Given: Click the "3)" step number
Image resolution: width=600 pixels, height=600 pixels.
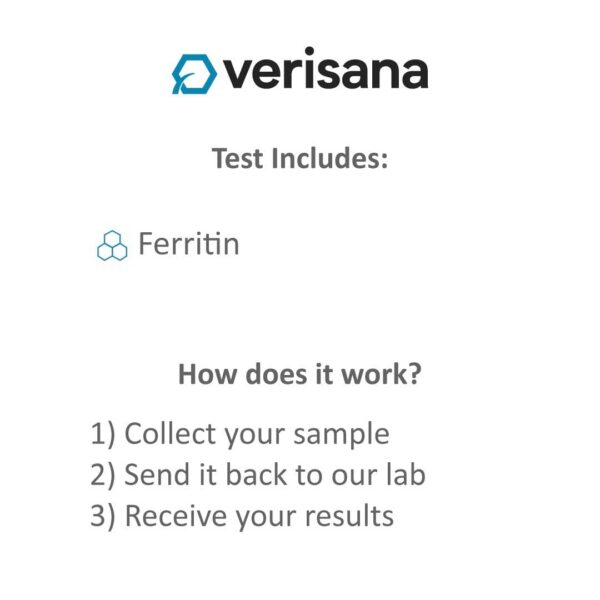Looking at the screenshot, I should [x=103, y=516].
